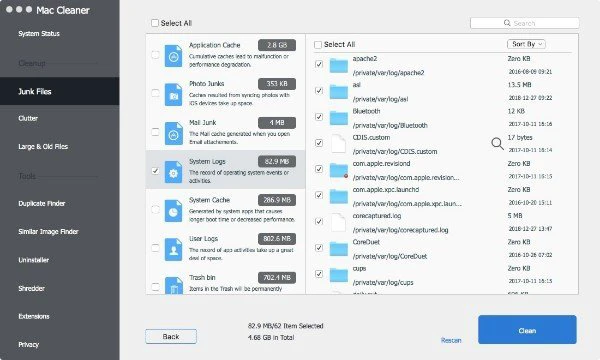The image size is (600, 360).
Task: Click the com.apple.revisiond folder icon
Action: pyautogui.click(x=339, y=170)
